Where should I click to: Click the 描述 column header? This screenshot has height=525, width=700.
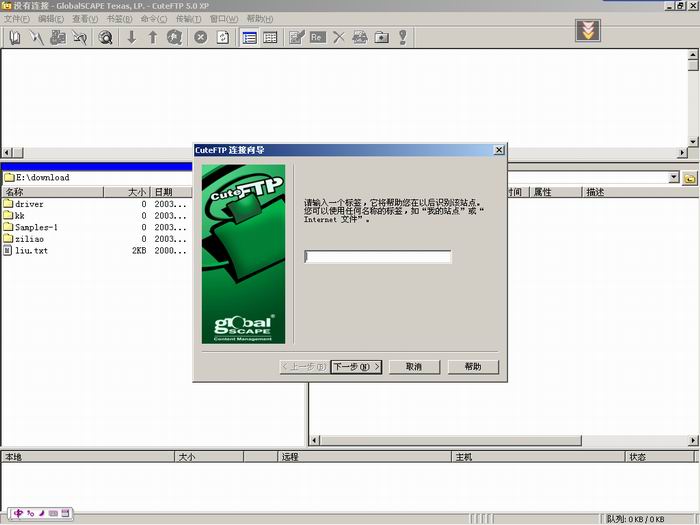(x=641, y=192)
